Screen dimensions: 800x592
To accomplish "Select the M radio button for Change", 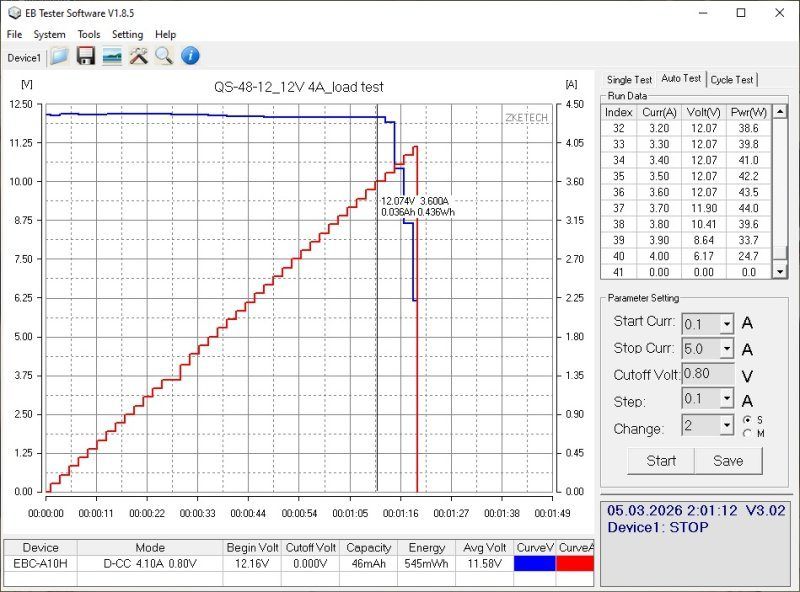I will (x=746, y=433).
